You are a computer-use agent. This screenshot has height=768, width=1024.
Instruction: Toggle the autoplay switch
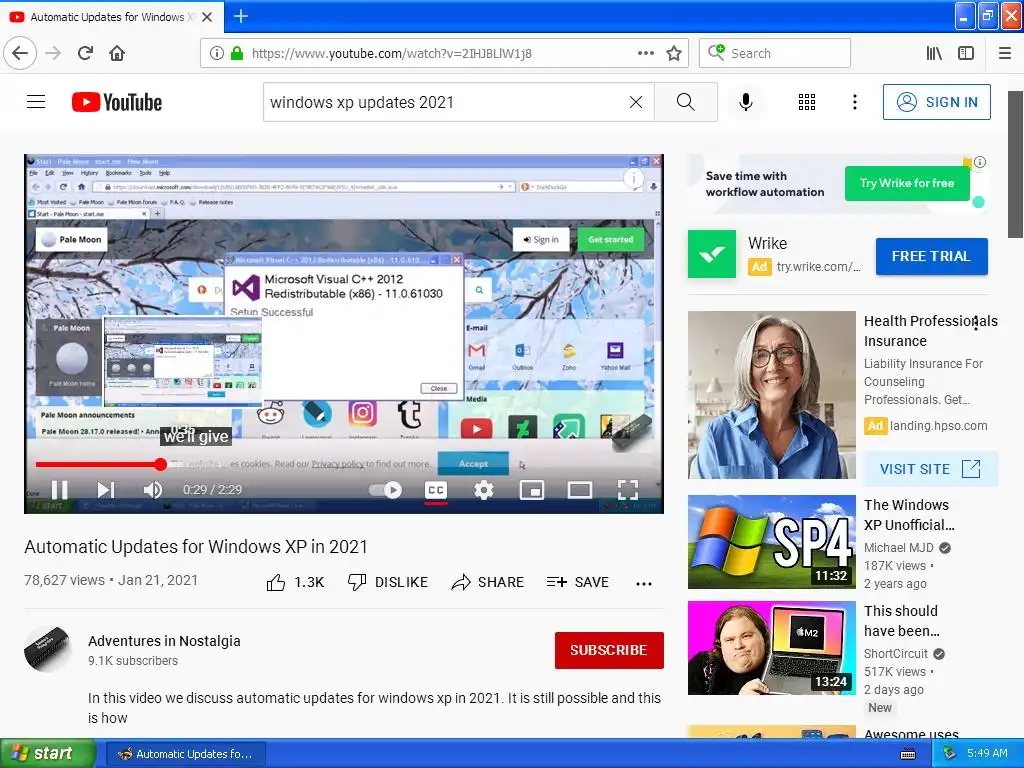pos(385,490)
